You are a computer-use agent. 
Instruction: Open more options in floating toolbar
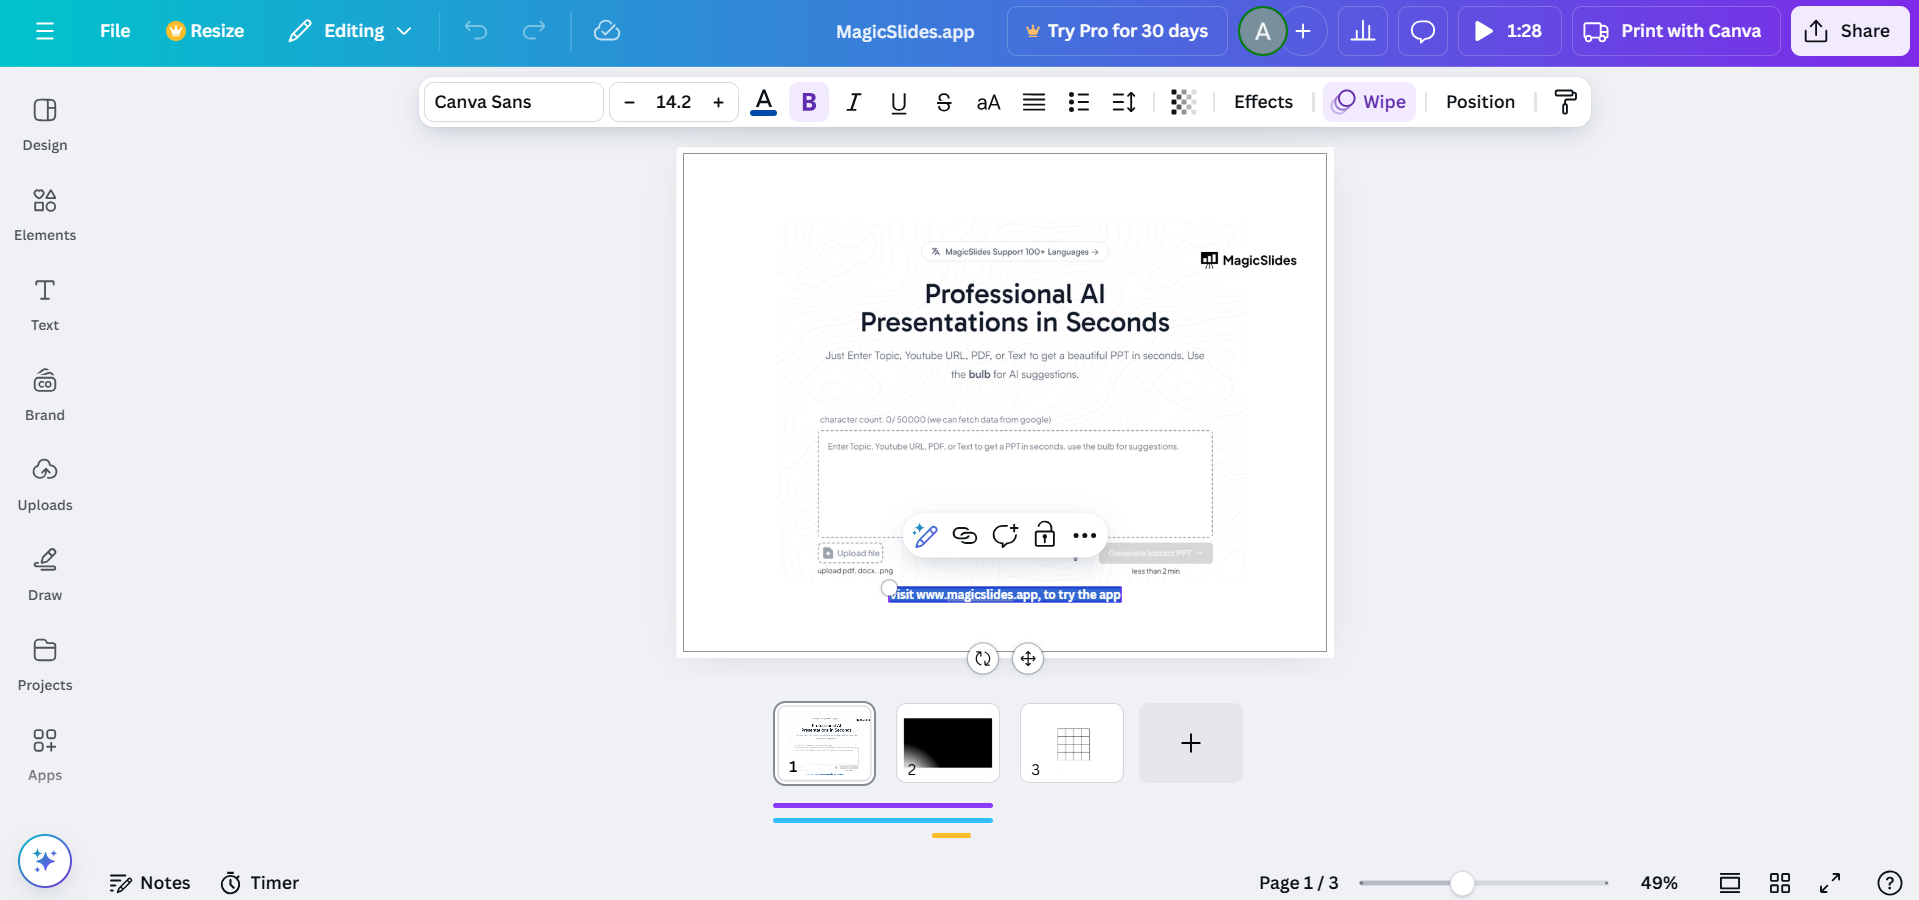1085,535
